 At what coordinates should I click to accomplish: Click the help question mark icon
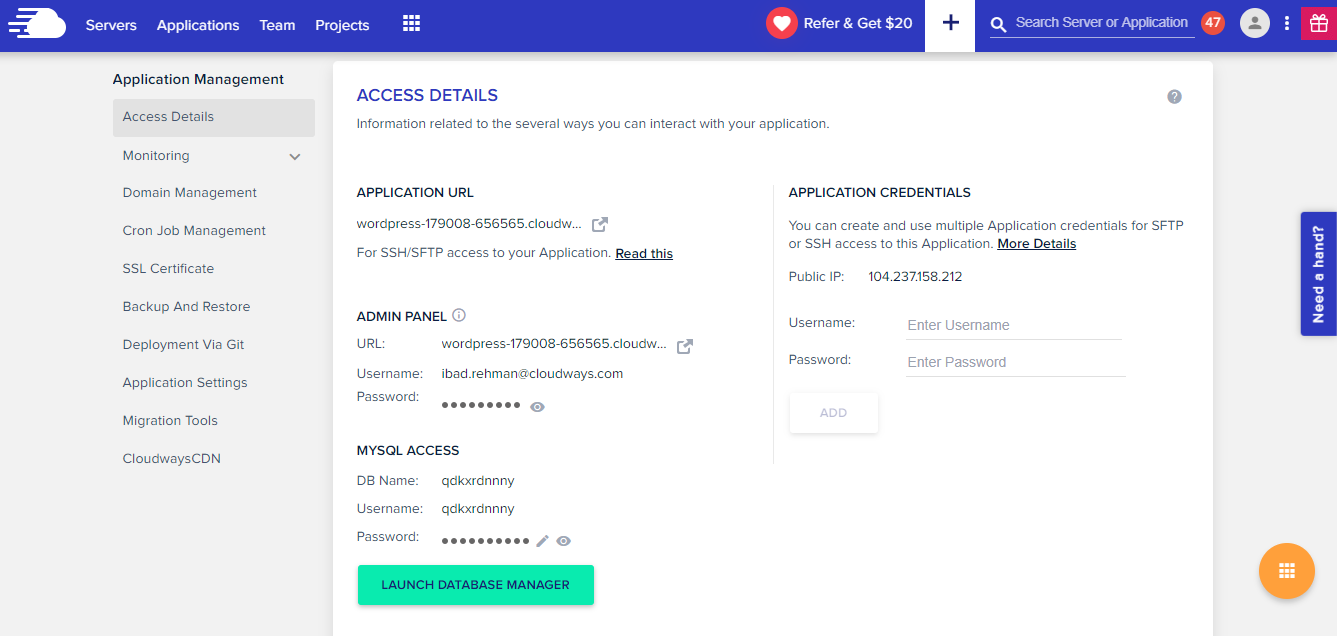pos(1174,97)
